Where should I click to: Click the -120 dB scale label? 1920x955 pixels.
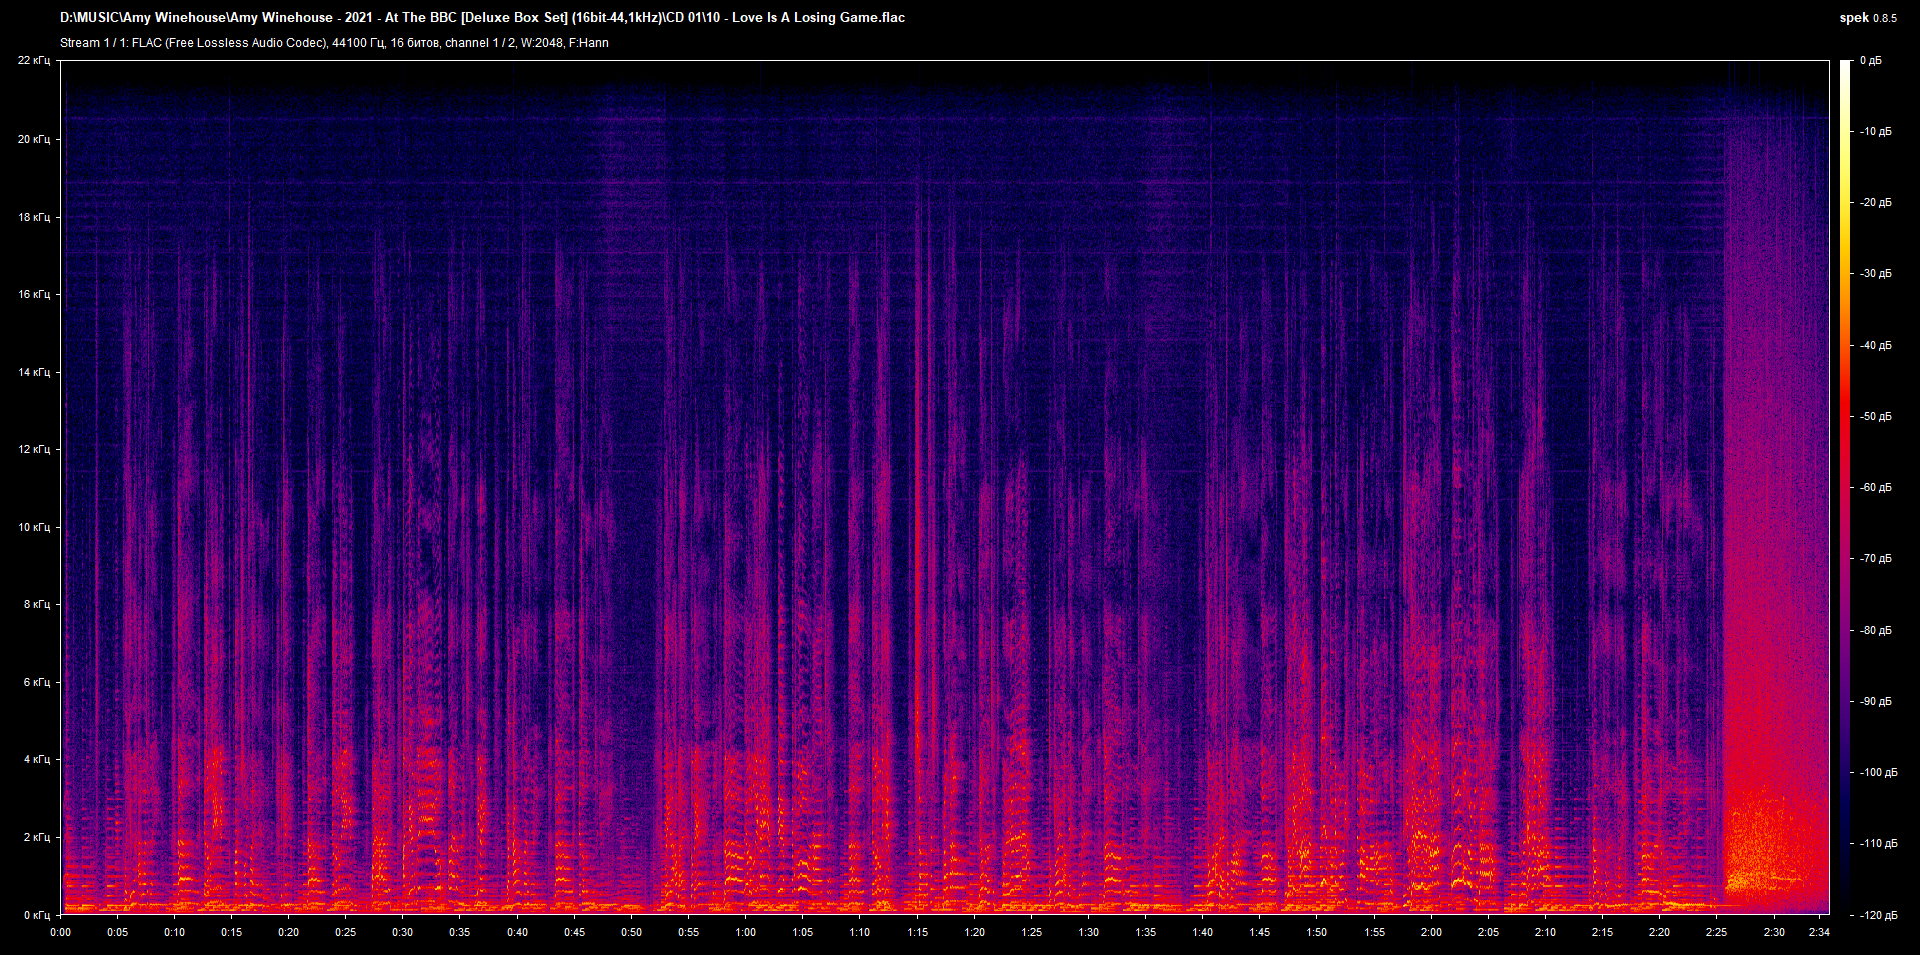(1877, 915)
